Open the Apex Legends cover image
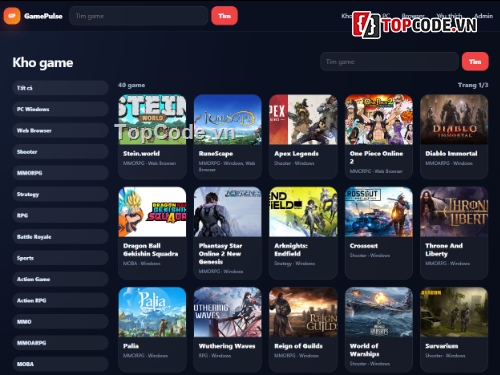 (x=303, y=119)
